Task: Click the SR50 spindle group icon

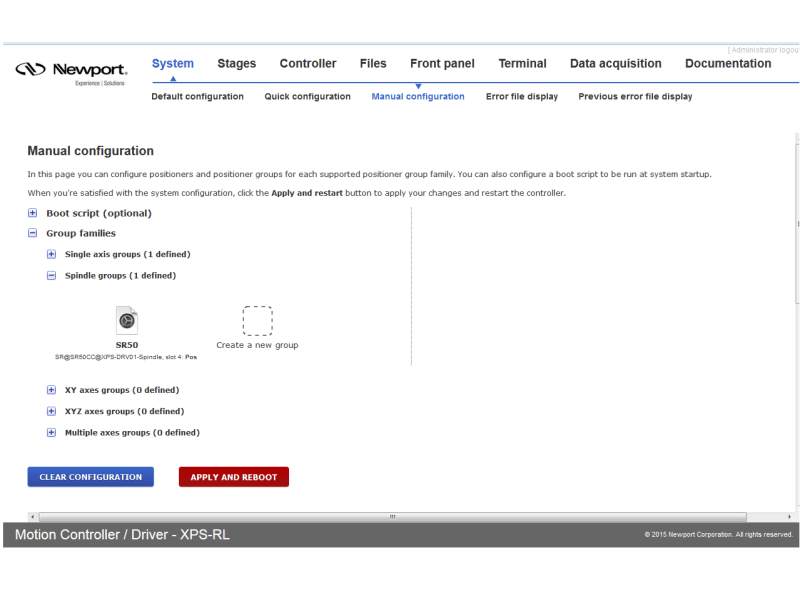Action: pyautogui.click(x=127, y=321)
